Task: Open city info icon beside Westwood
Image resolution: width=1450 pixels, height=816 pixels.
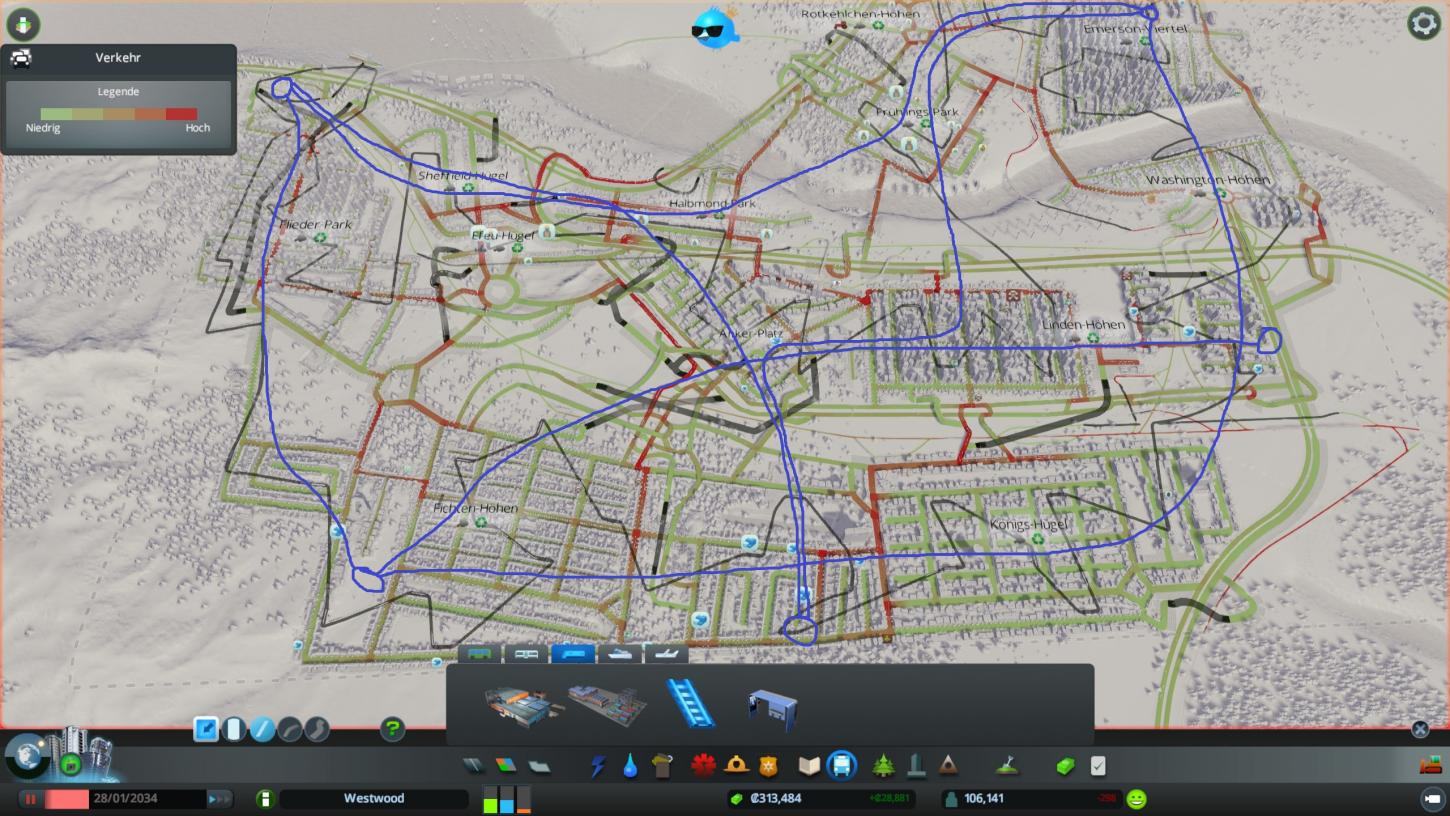Action: point(265,799)
